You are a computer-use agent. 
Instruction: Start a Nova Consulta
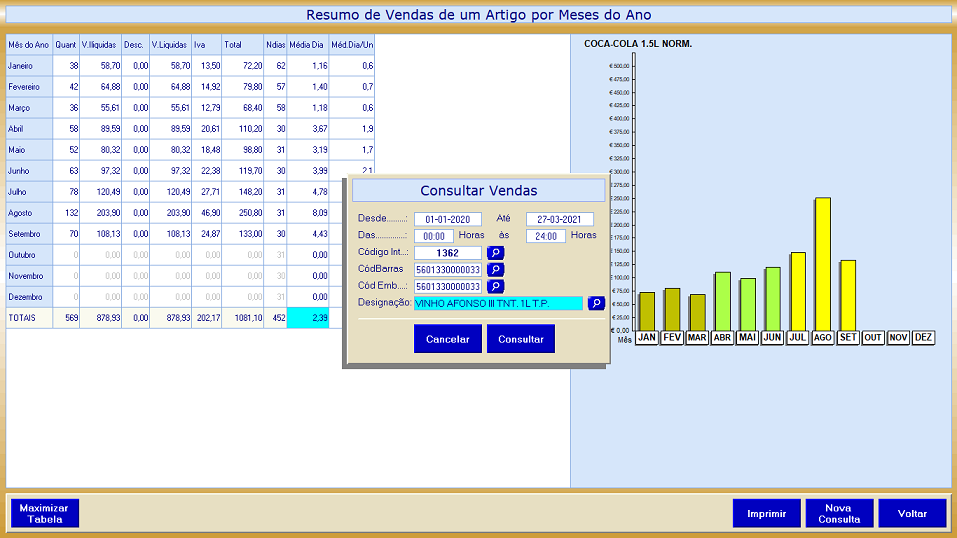coord(839,513)
